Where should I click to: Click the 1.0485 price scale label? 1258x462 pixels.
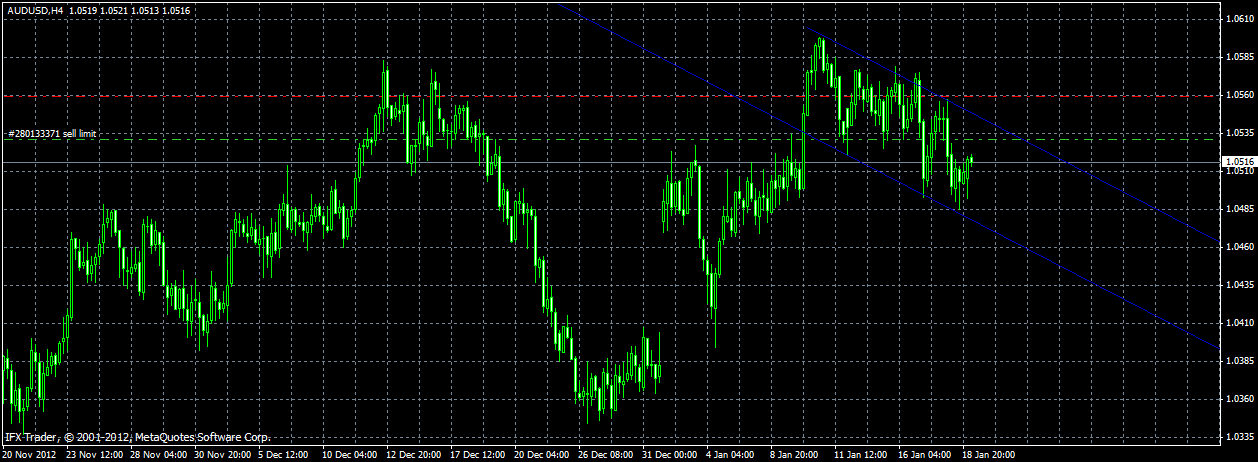(x=1238, y=209)
